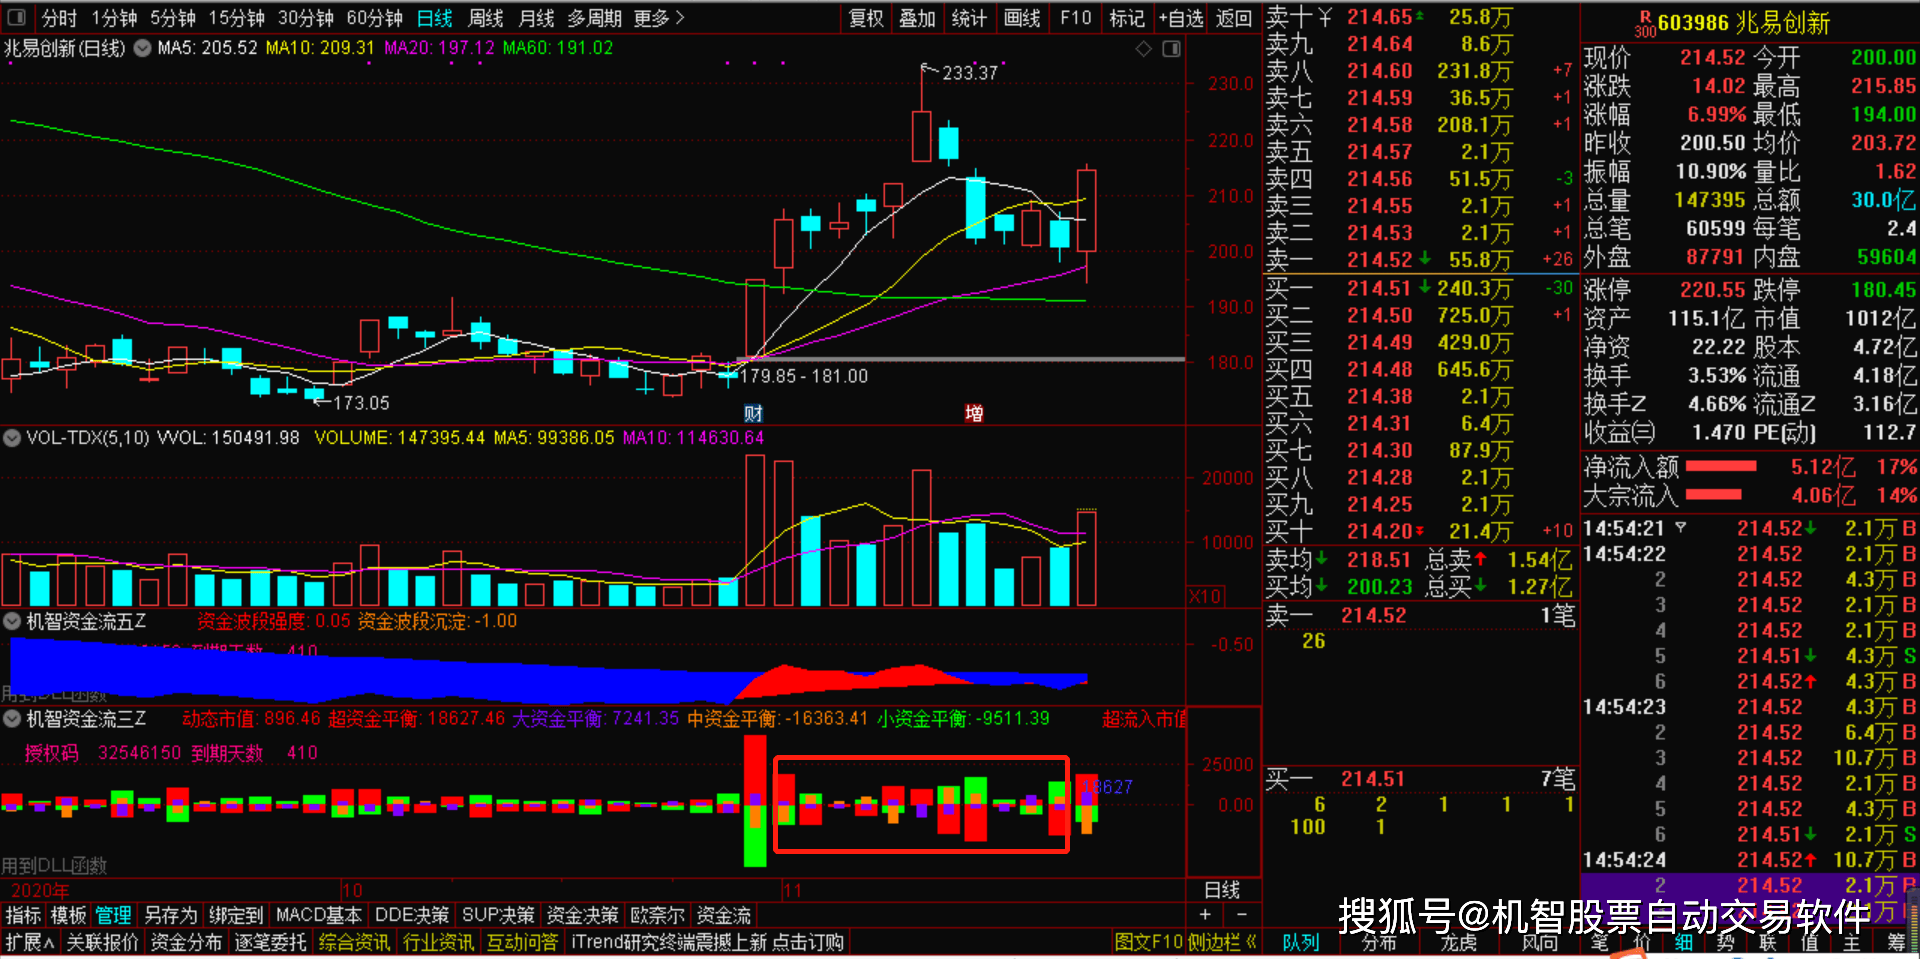The height and width of the screenshot is (959, 1920).
Task: Switch to 队列 queue tab
Action: [1301, 942]
